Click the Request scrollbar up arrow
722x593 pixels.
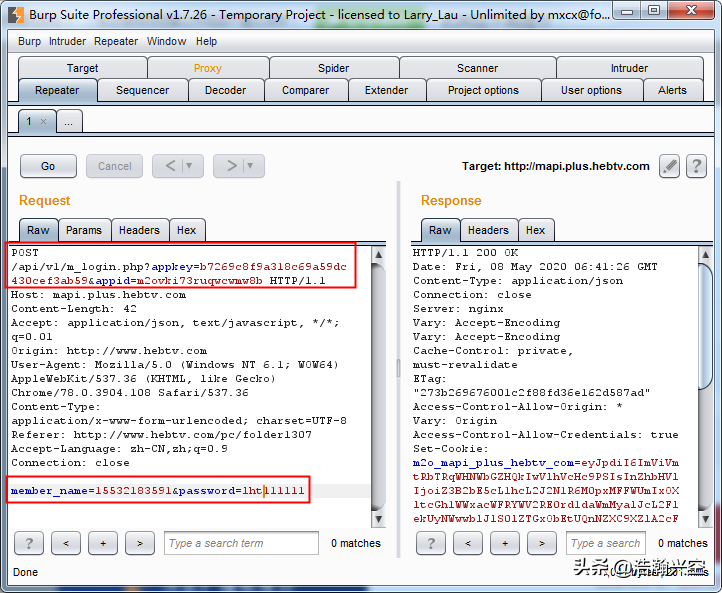point(378,254)
